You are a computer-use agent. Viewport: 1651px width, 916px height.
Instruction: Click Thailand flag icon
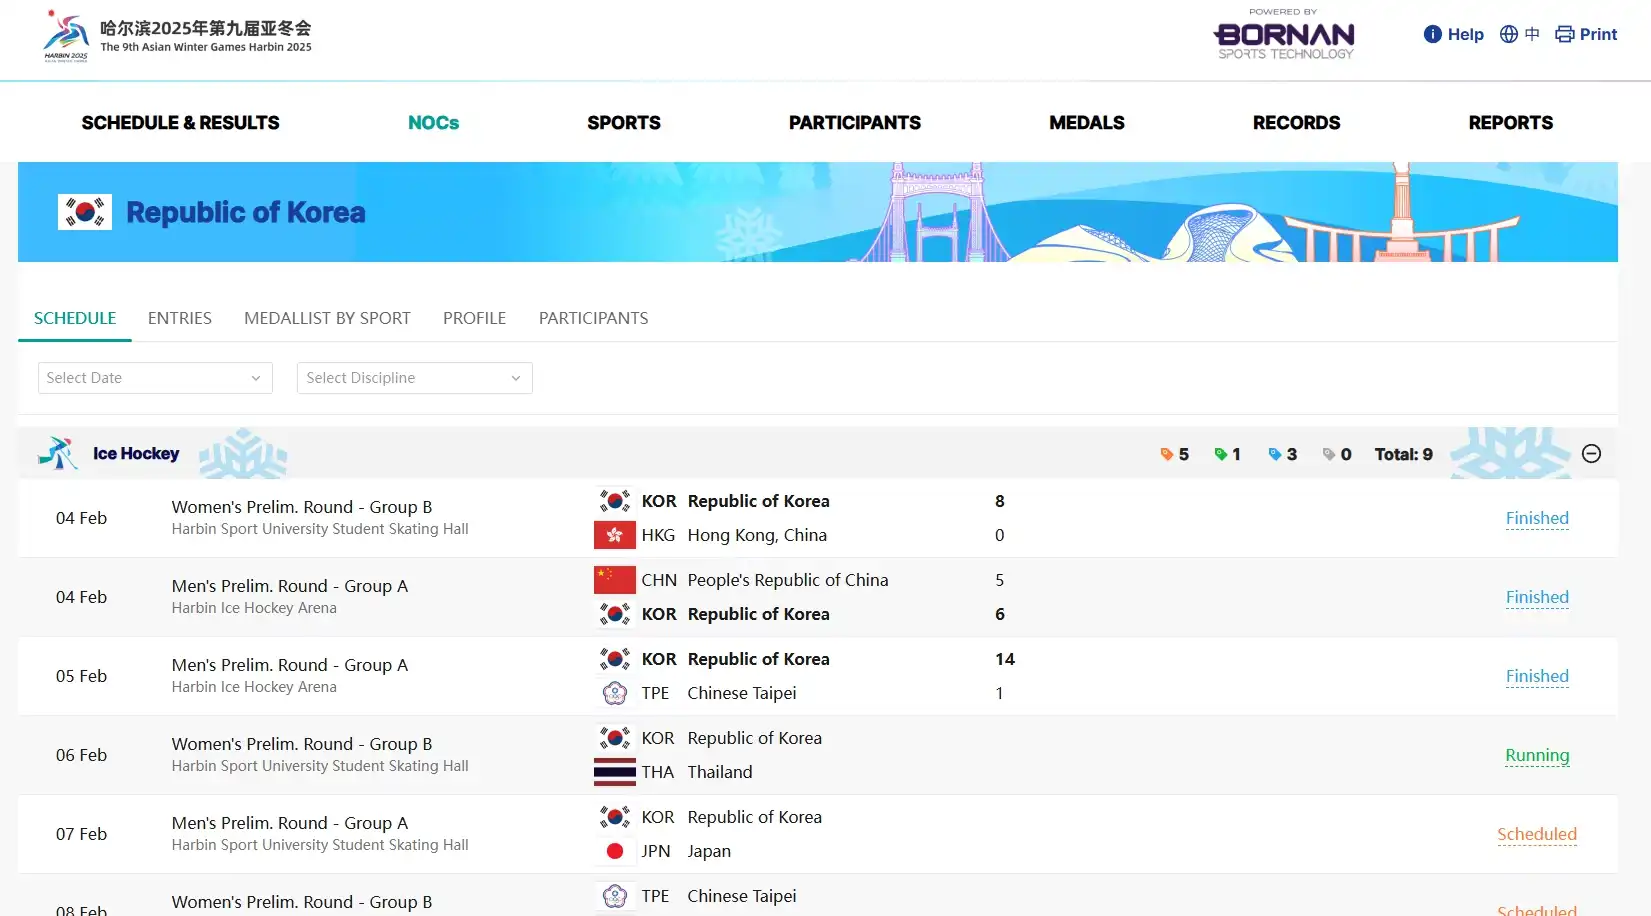coord(614,772)
